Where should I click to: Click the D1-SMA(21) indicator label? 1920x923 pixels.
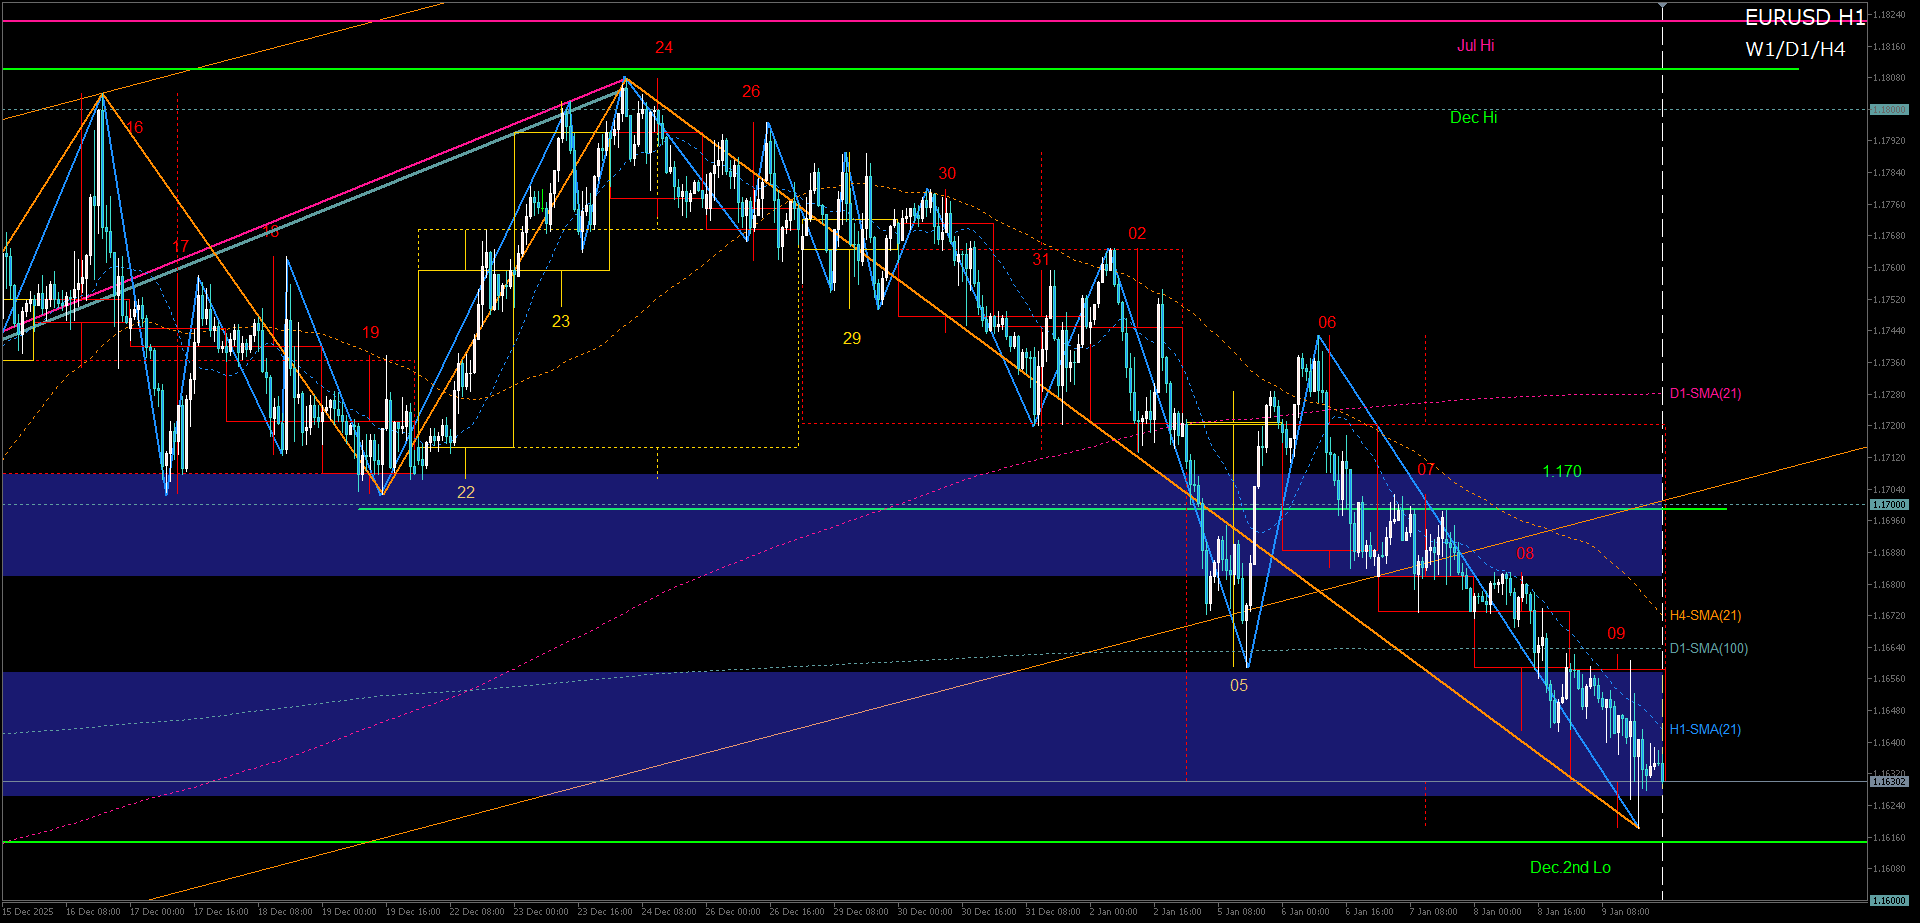1705,394
